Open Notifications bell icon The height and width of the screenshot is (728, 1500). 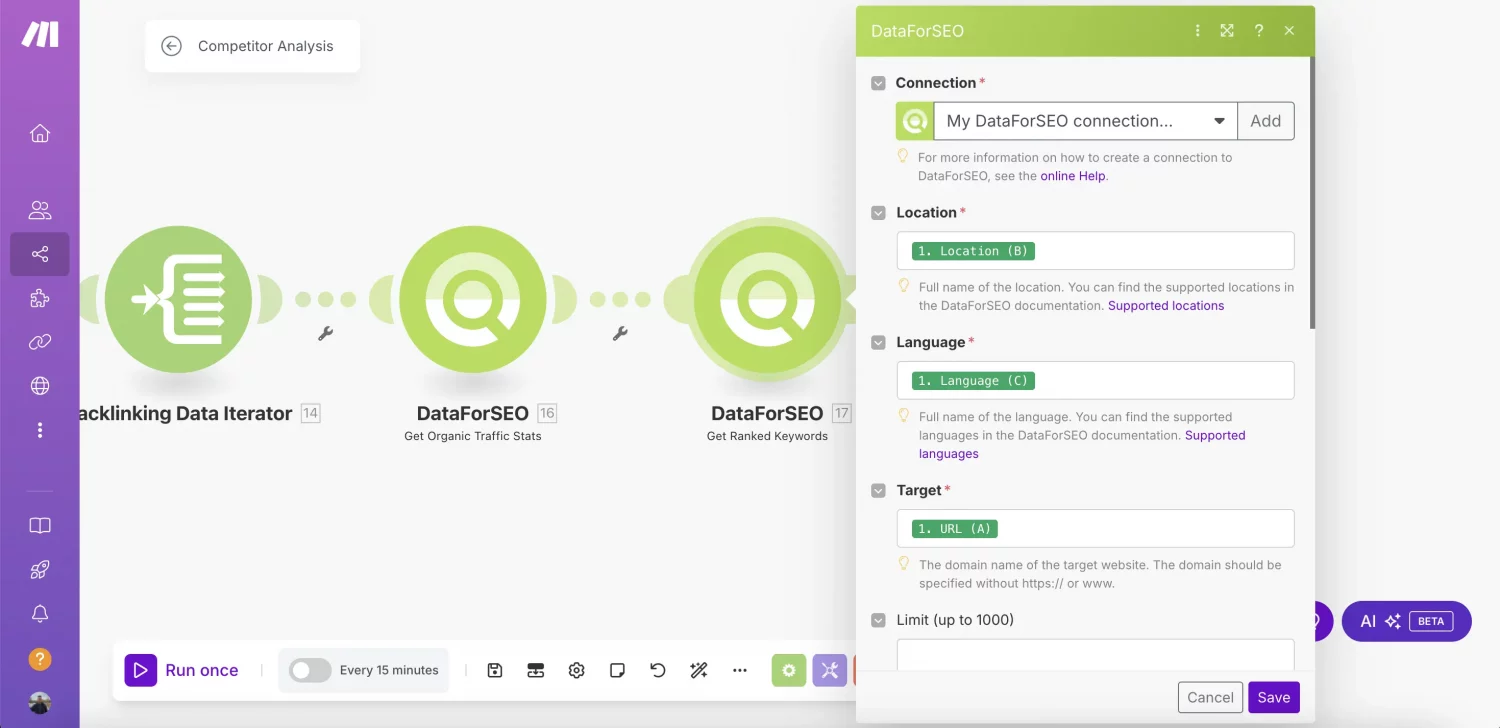pos(40,614)
